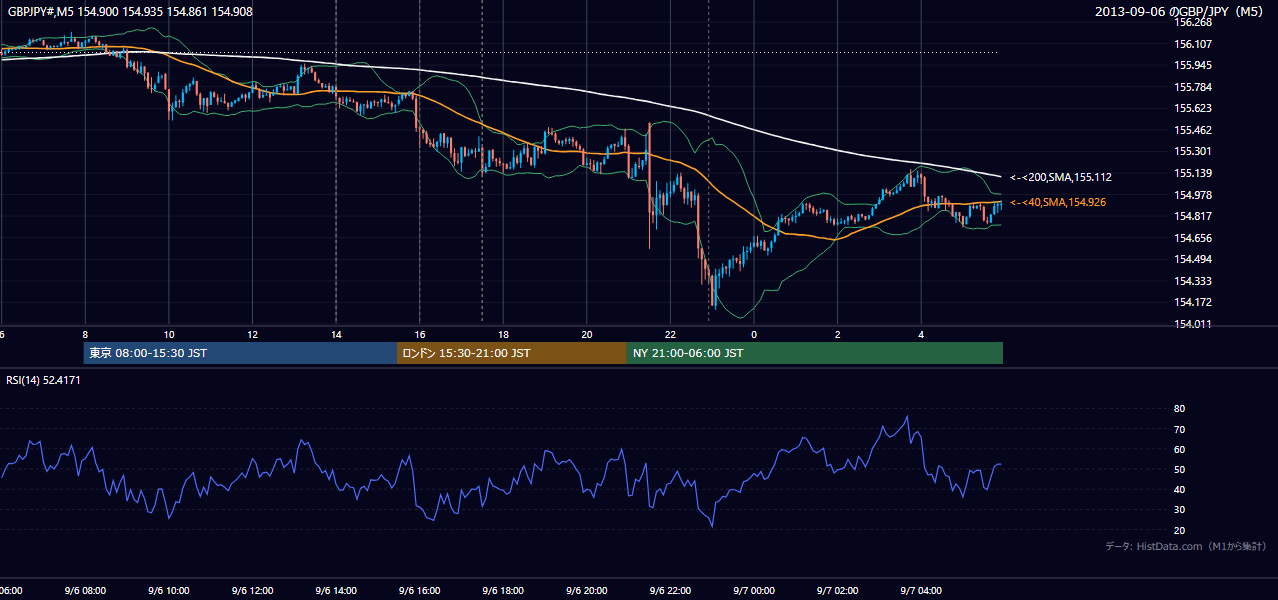Screen dimensions: 1278x600
Task: Click hour tick 12 under the candlestick chart
Action: (252, 335)
